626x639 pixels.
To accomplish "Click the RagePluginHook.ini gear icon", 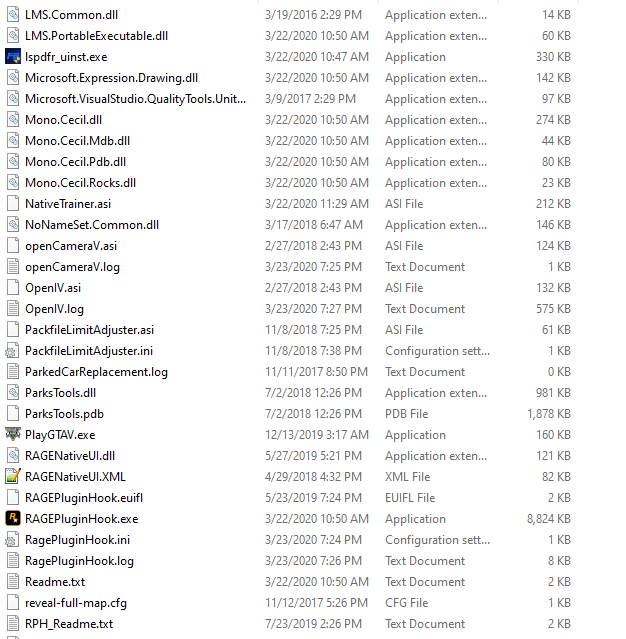I will (x=13, y=540).
